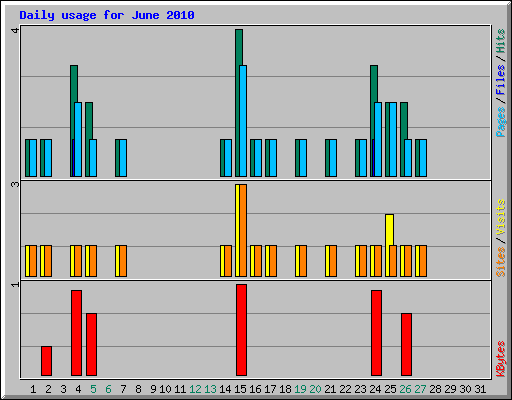Click the y-axis value "1" of bottom chart

(15, 284)
